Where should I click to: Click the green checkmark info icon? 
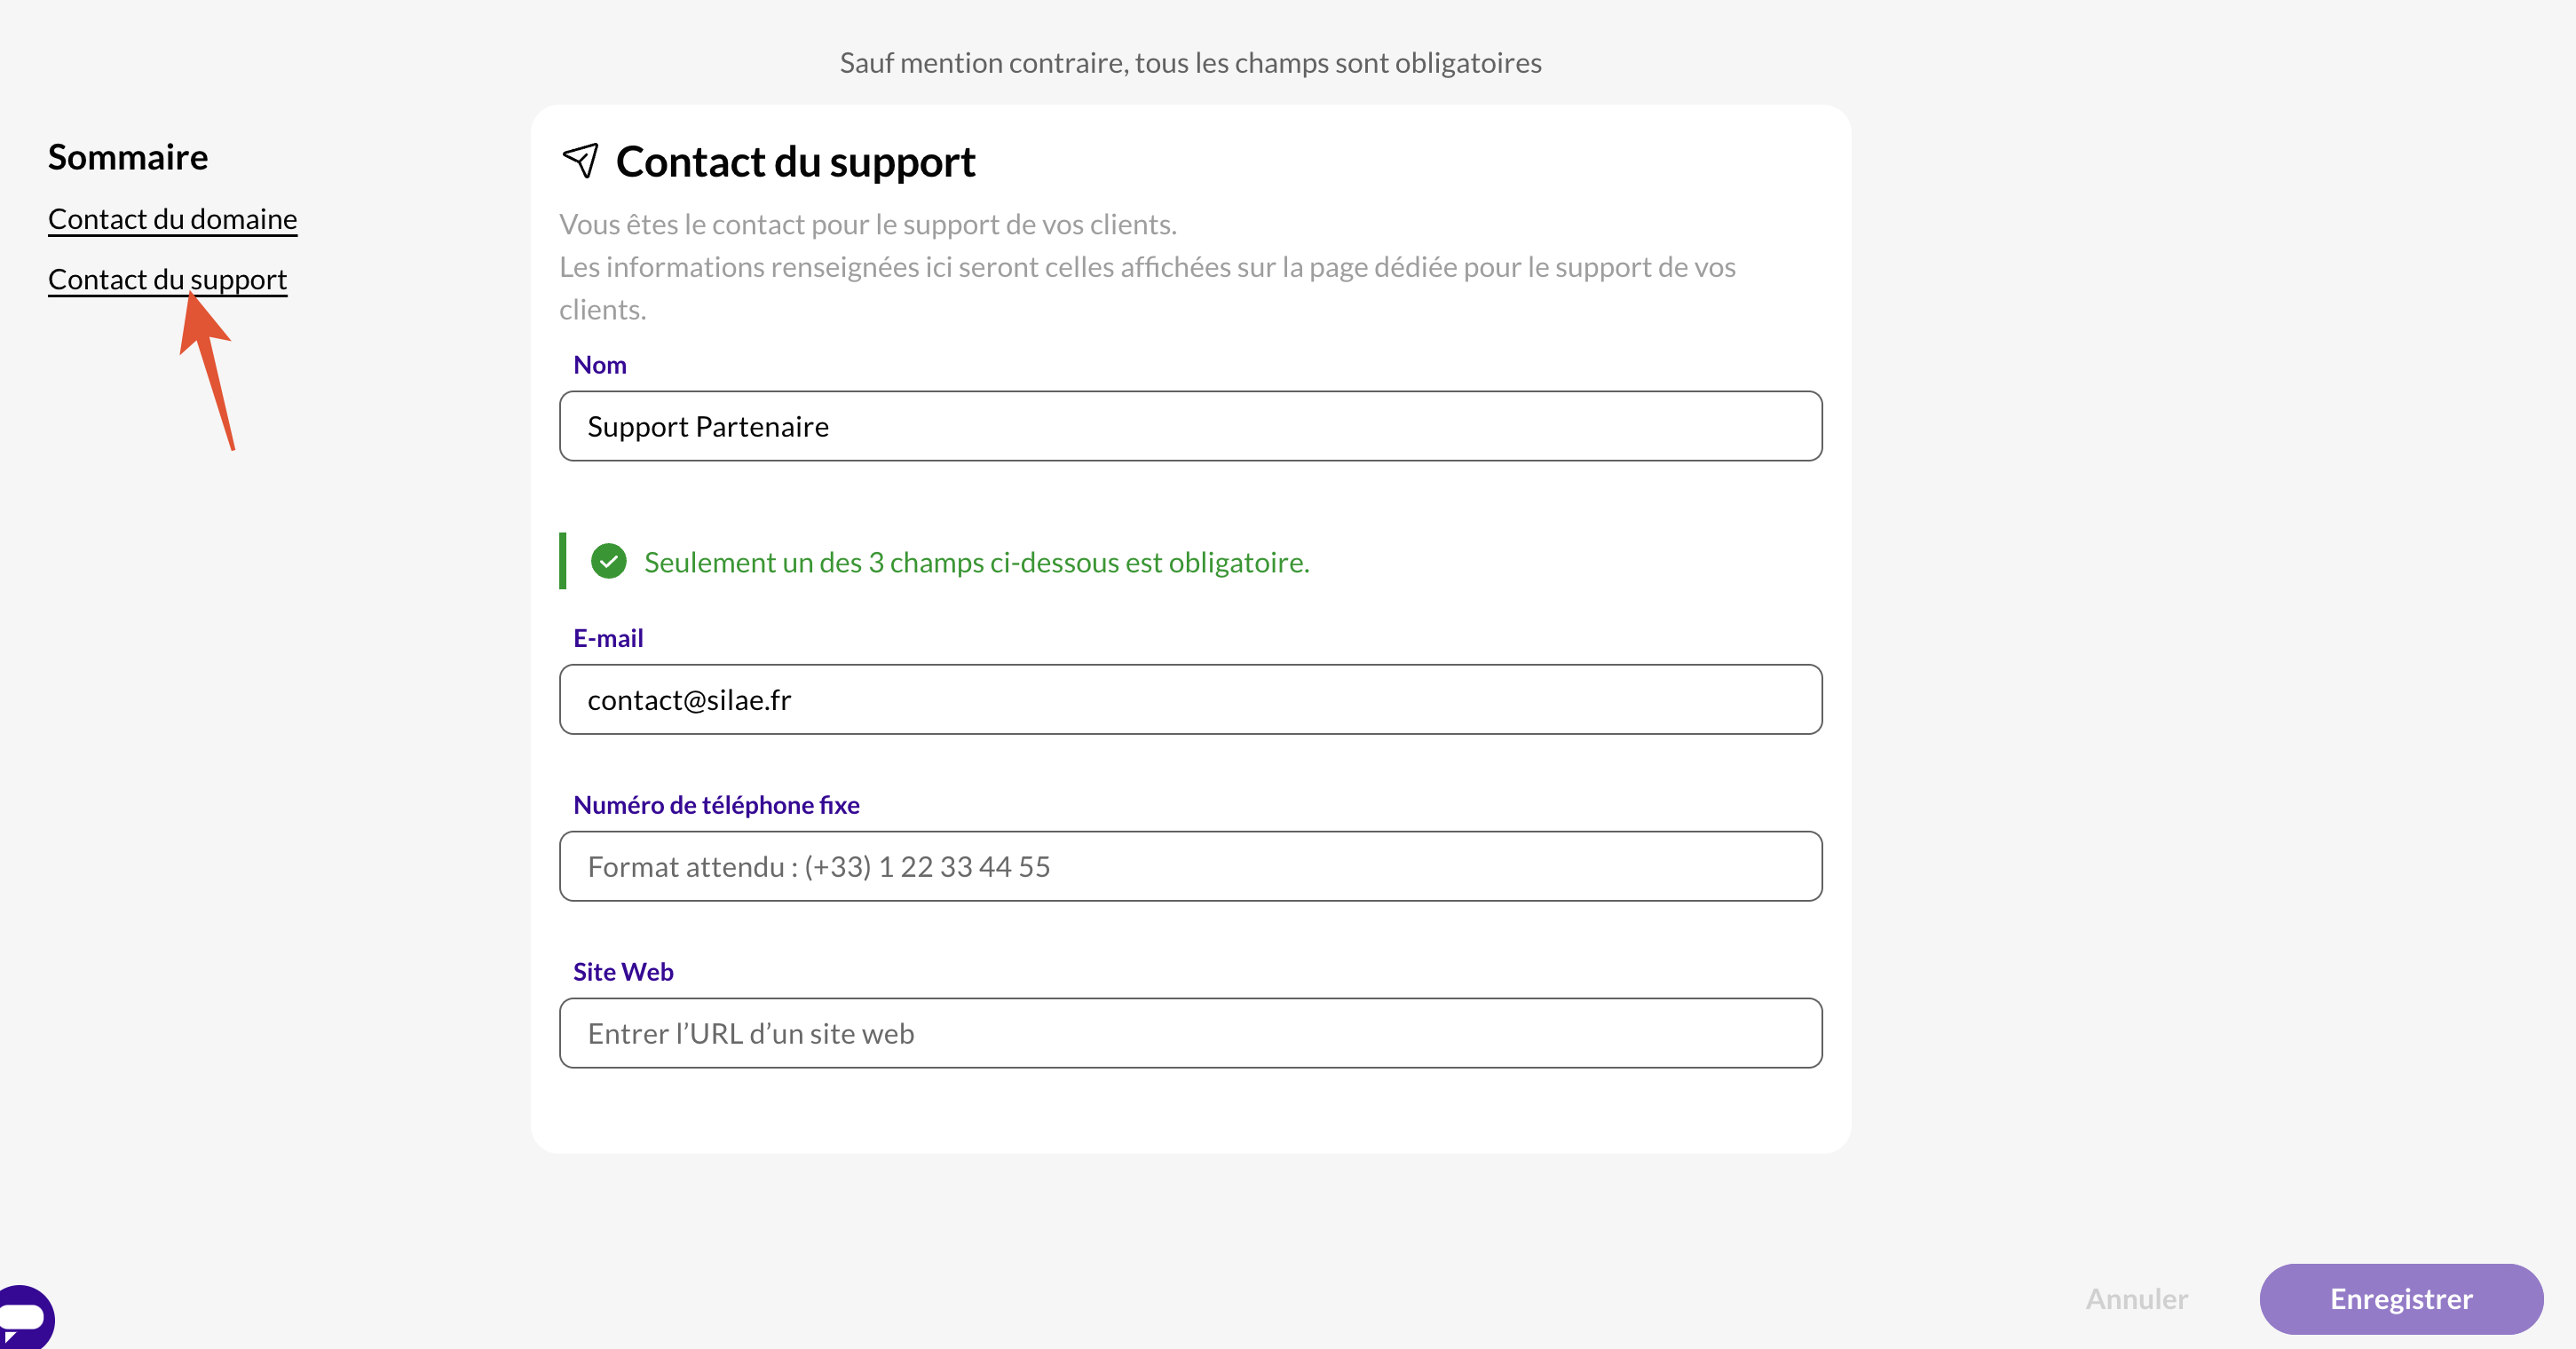point(608,561)
